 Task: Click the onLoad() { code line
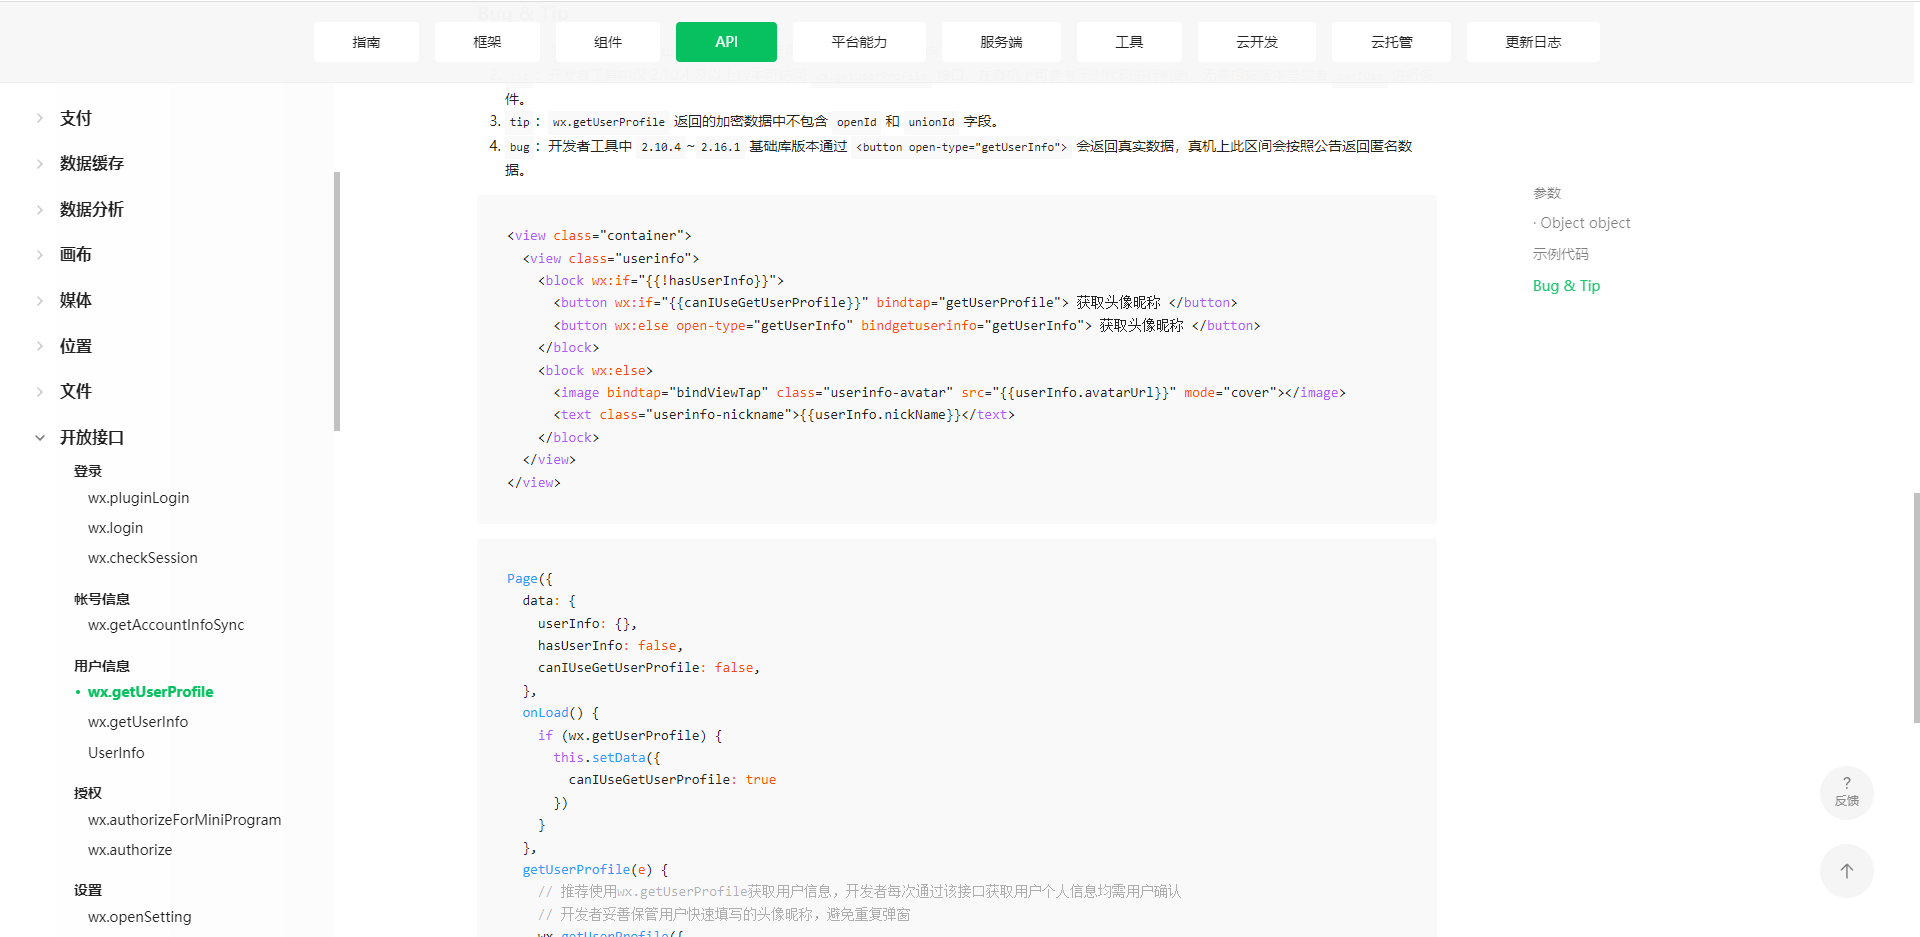pos(560,713)
